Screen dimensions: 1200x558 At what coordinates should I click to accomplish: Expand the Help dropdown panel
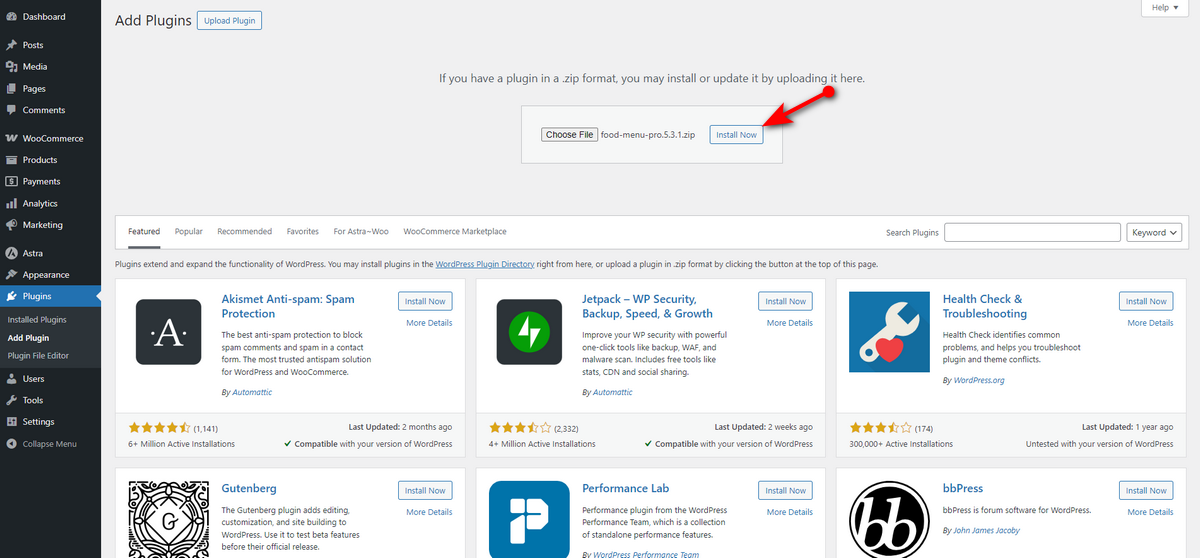[1165, 8]
